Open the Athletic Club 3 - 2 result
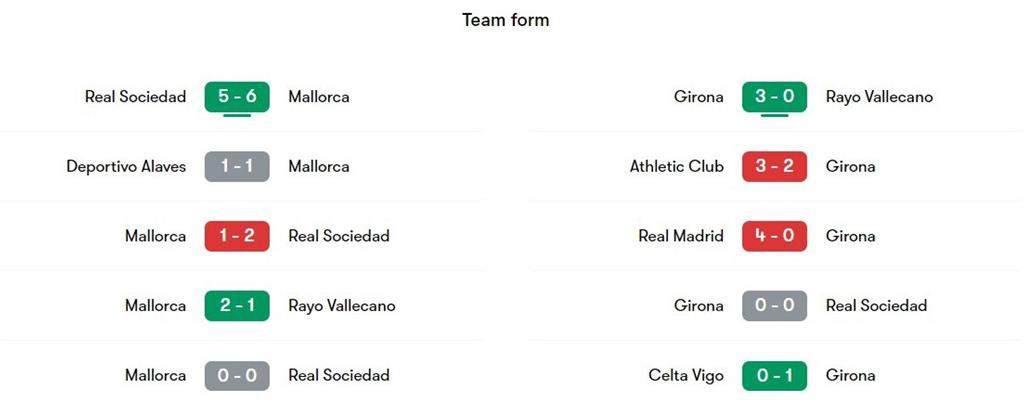Image resolution: width=1024 pixels, height=415 pixels. click(x=775, y=167)
